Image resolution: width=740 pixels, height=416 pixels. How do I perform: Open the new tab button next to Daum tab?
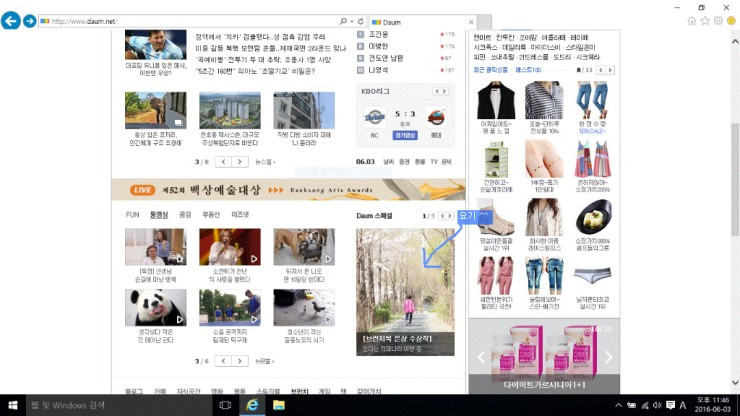pyautogui.click(x=485, y=22)
